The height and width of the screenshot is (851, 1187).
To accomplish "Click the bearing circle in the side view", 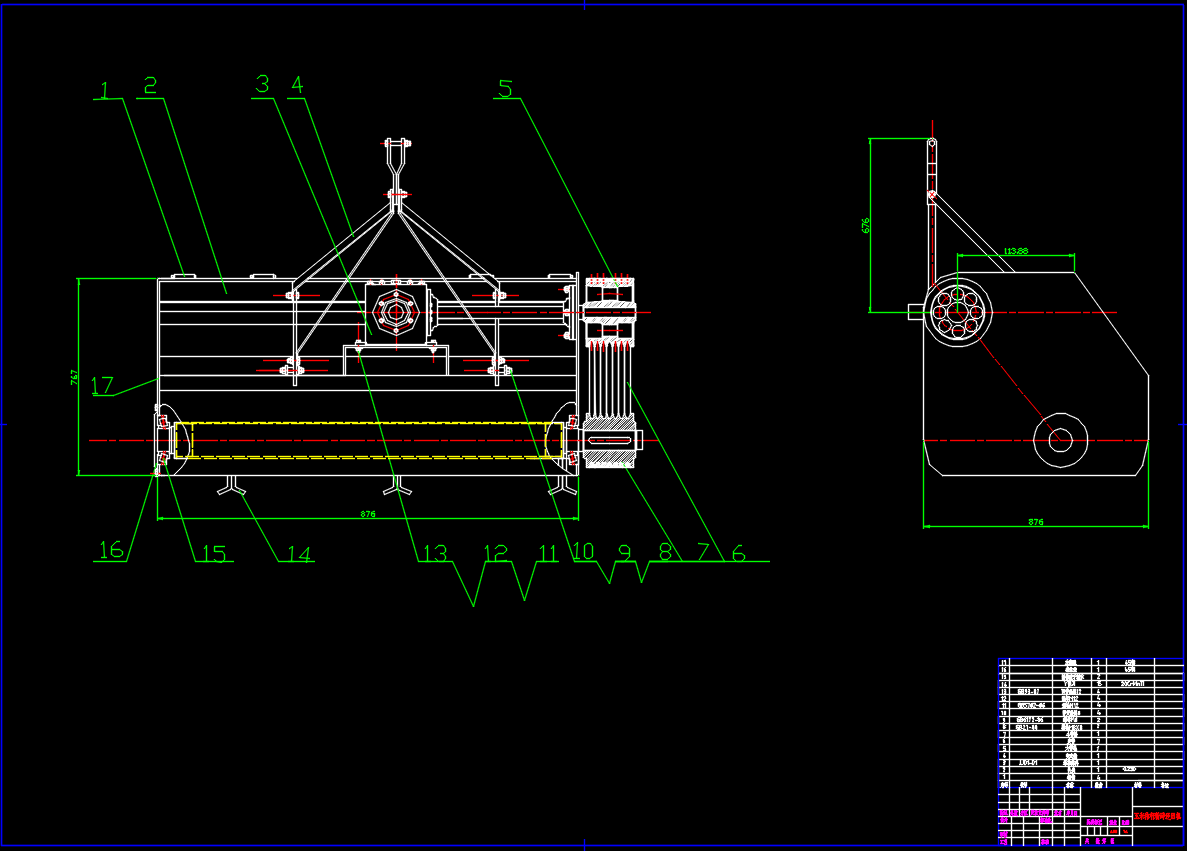I will click(956, 312).
